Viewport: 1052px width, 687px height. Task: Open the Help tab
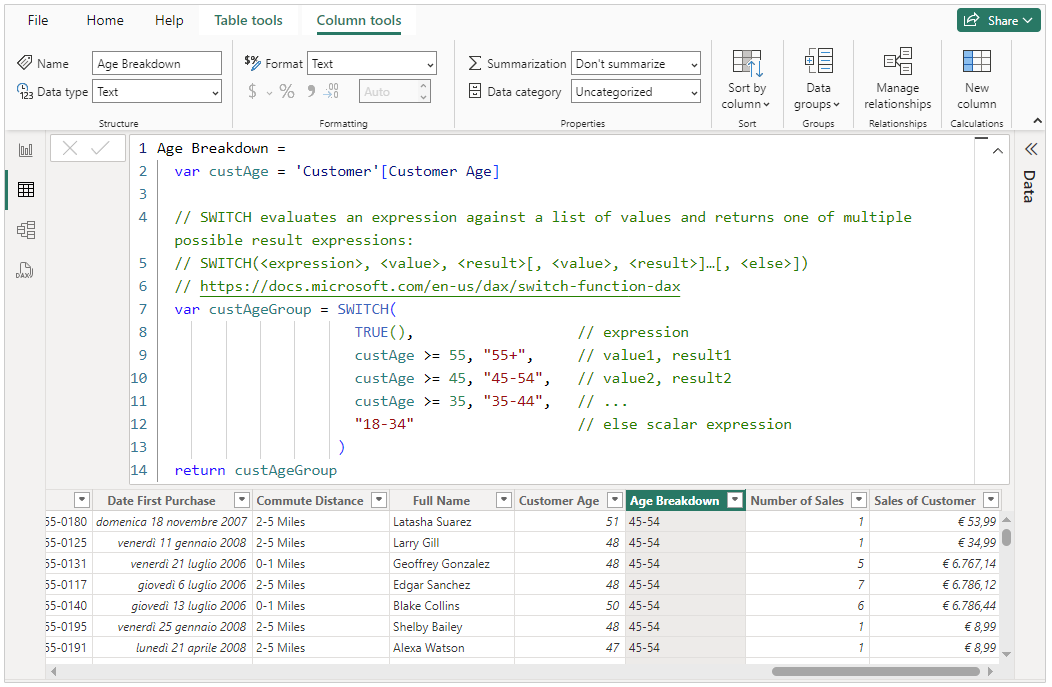pos(169,20)
